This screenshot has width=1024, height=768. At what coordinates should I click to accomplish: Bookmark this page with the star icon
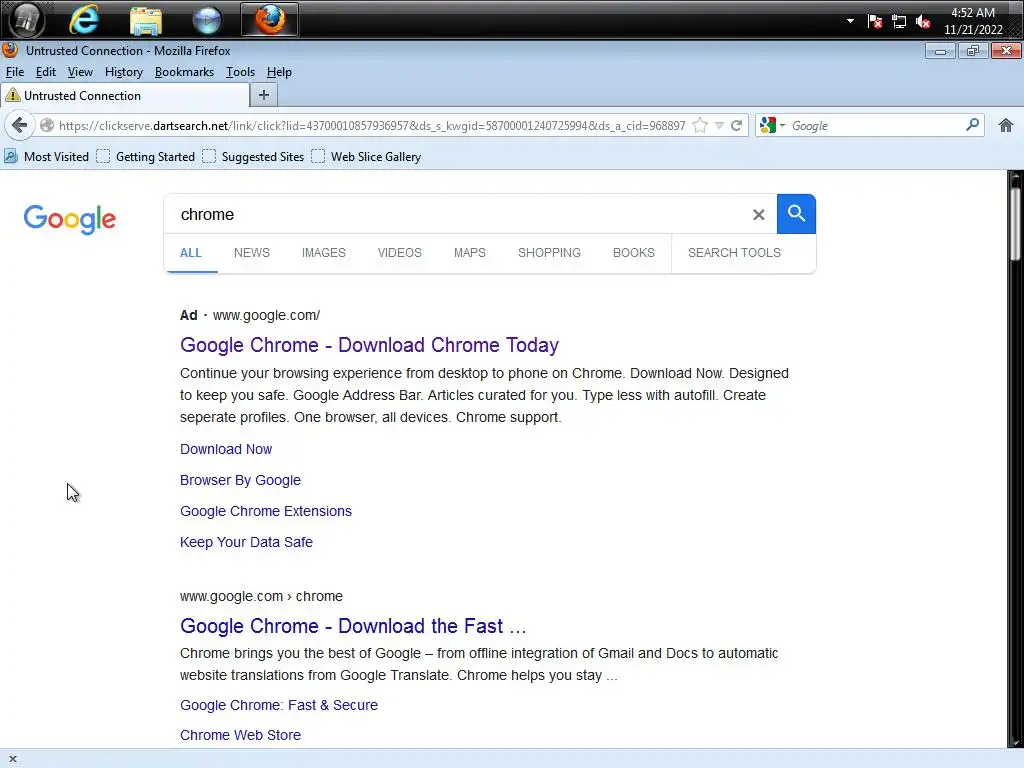[699, 125]
